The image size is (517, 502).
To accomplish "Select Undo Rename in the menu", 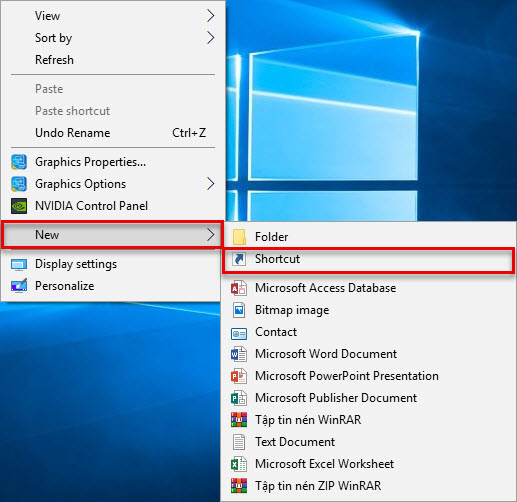I will (x=113, y=133).
